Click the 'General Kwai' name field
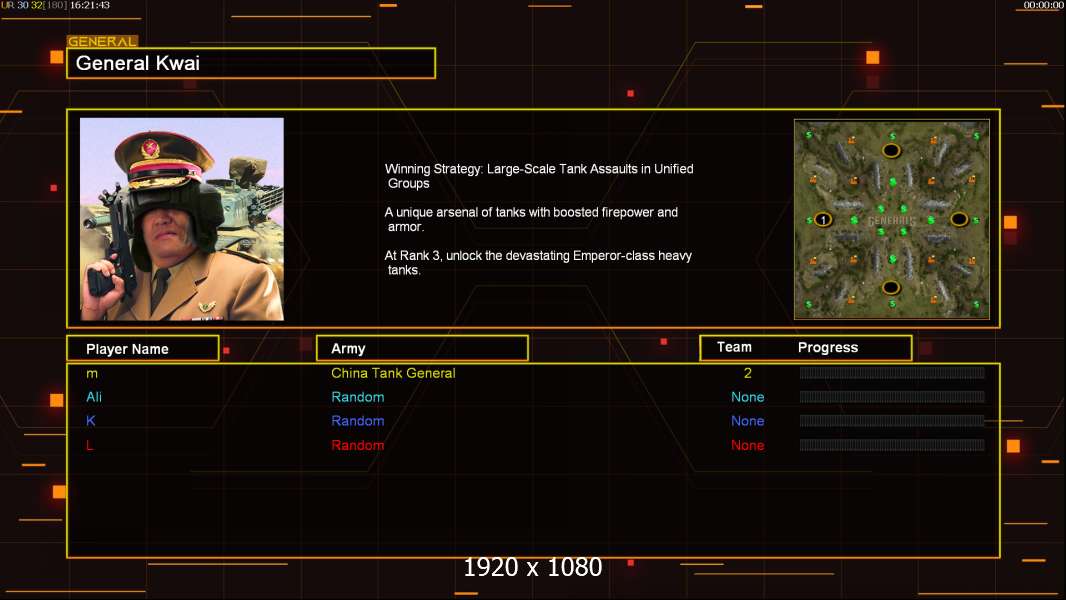This screenshot has height=600, width=1066. (251, 63)
